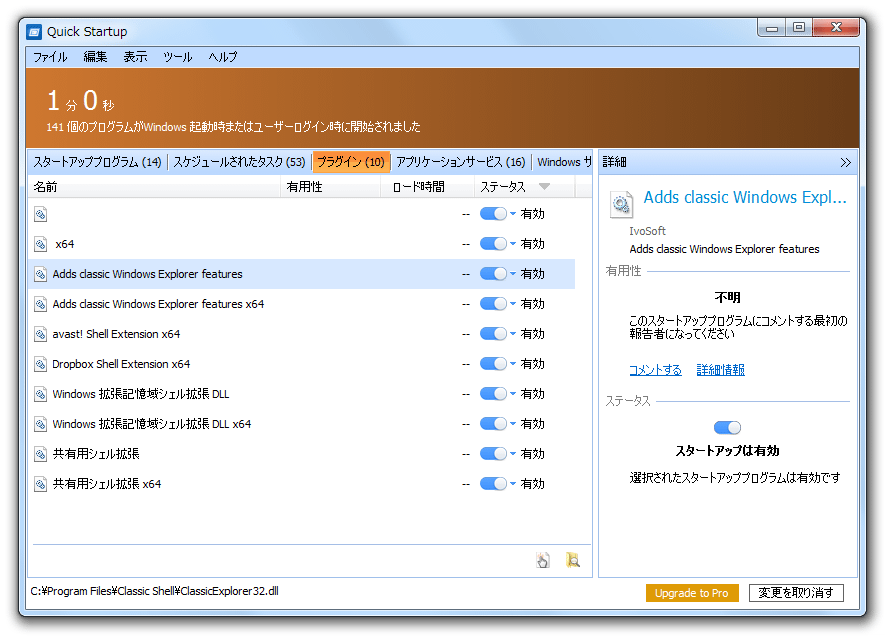Toggle the startup switch in the ステータス detail section
888x640 pixels.
click(x=727, y=428)
